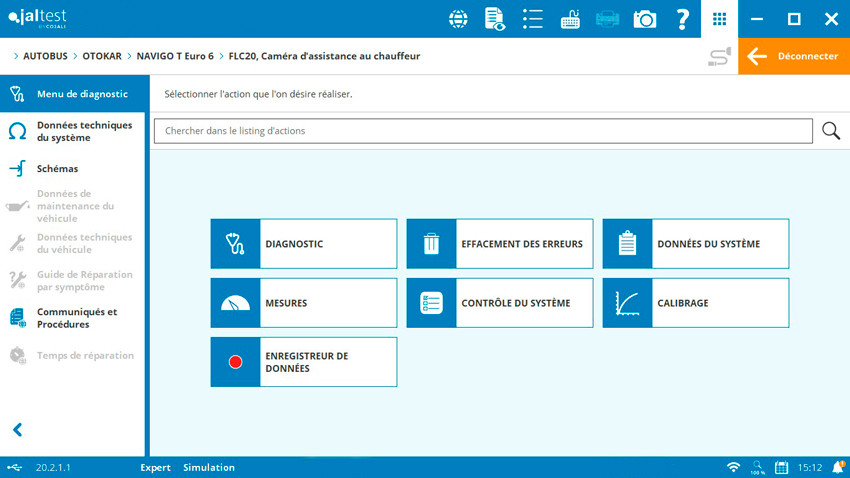Screen dimensions: 850x478
Task: Open the CONTRÔLE DU SYSTÈME tile
Action: [500, 302]
